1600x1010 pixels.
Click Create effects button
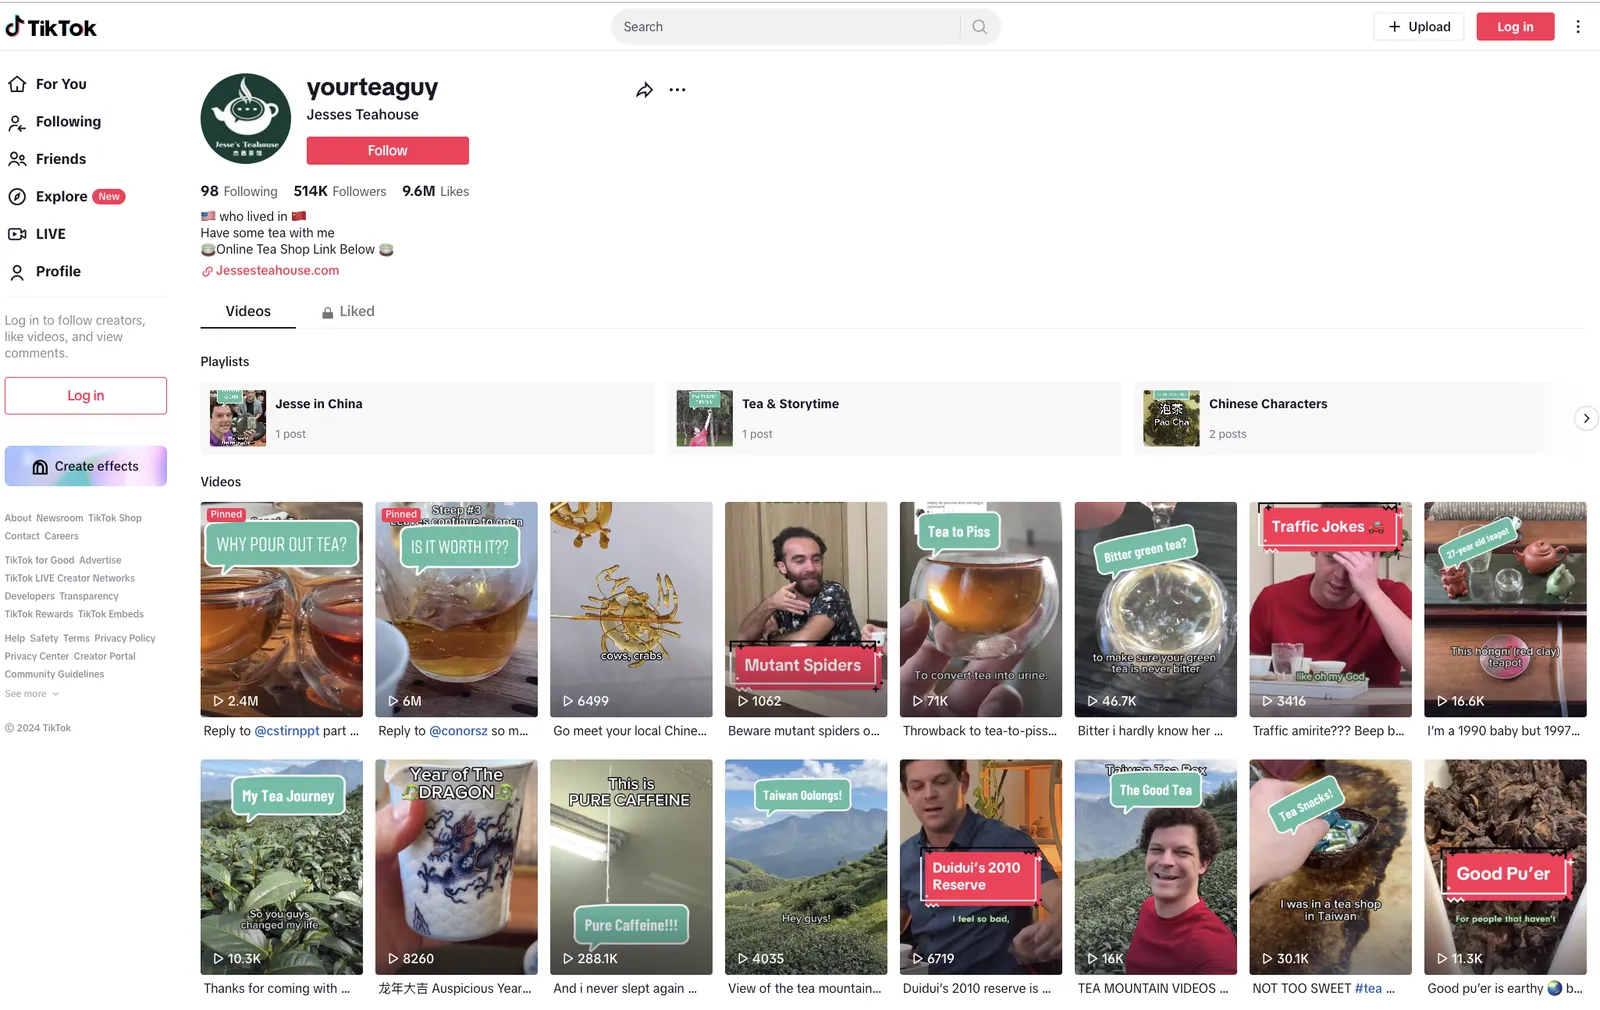click(x=86, y=466)
